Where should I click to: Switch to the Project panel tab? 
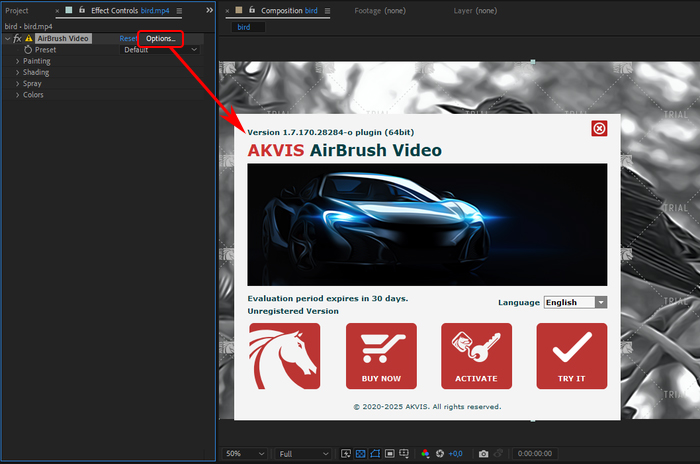click(x=17, y=11)
